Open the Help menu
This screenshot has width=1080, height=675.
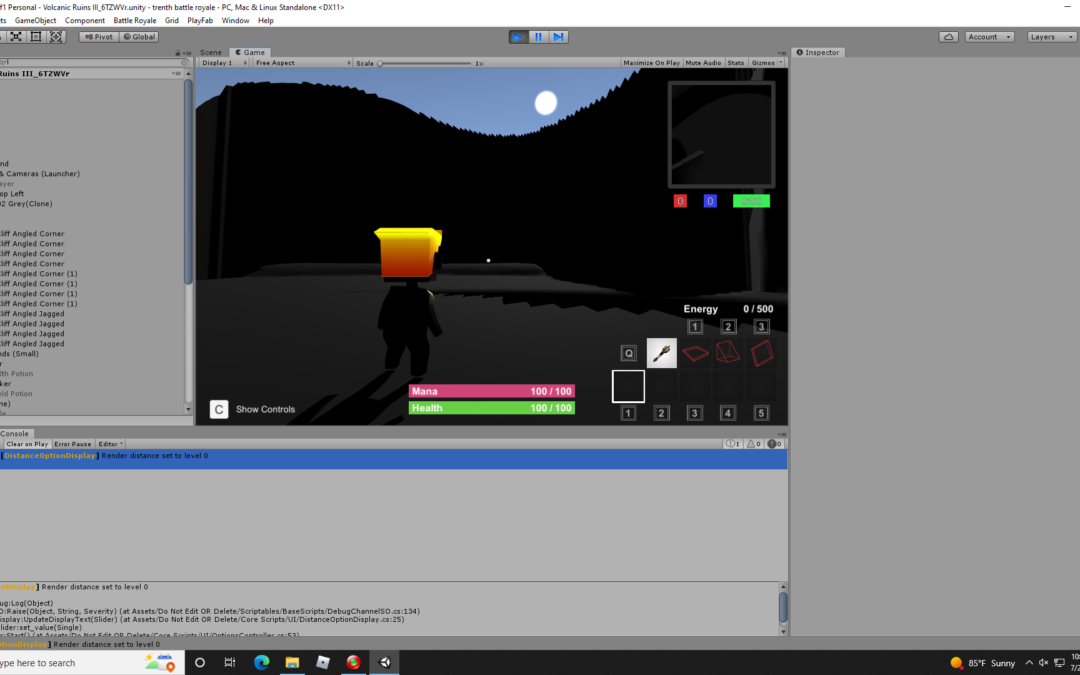coord(266,21)
